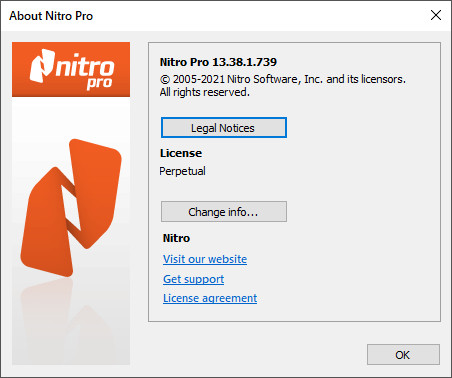Close the About Nitro Pro dialog

(x=436, y=15)
